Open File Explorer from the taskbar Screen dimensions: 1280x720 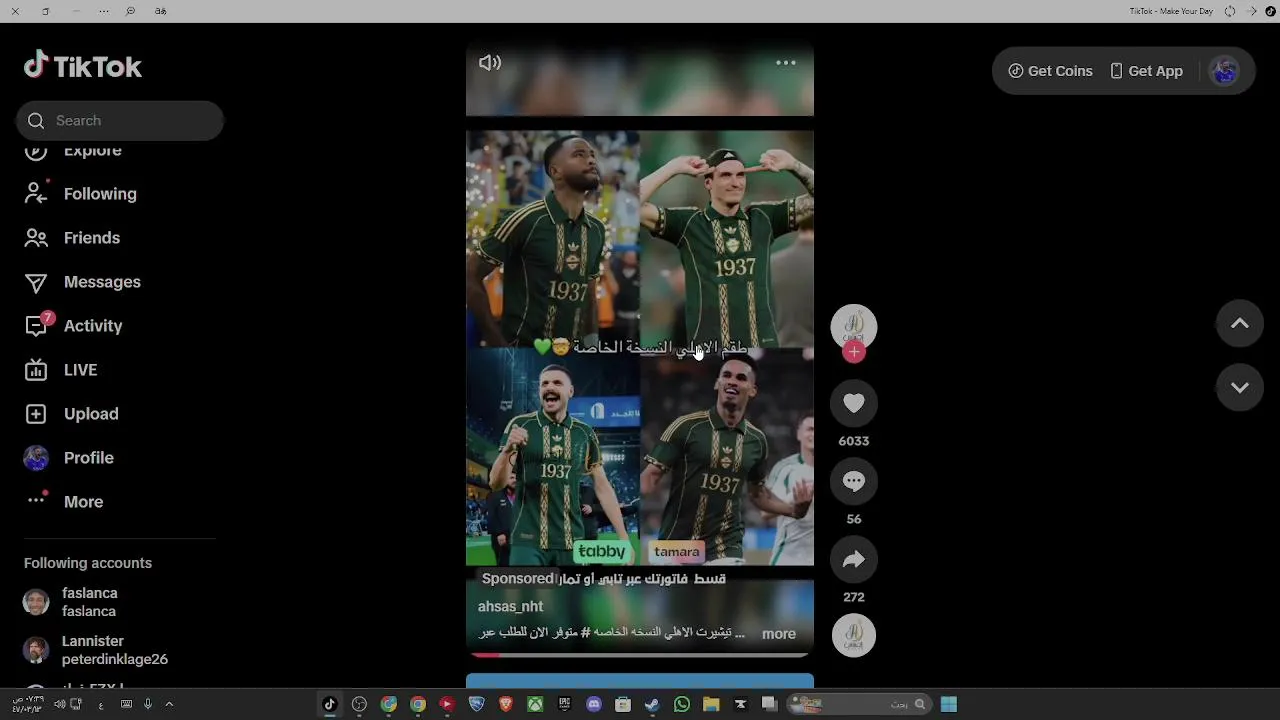(x=711, y=704)
